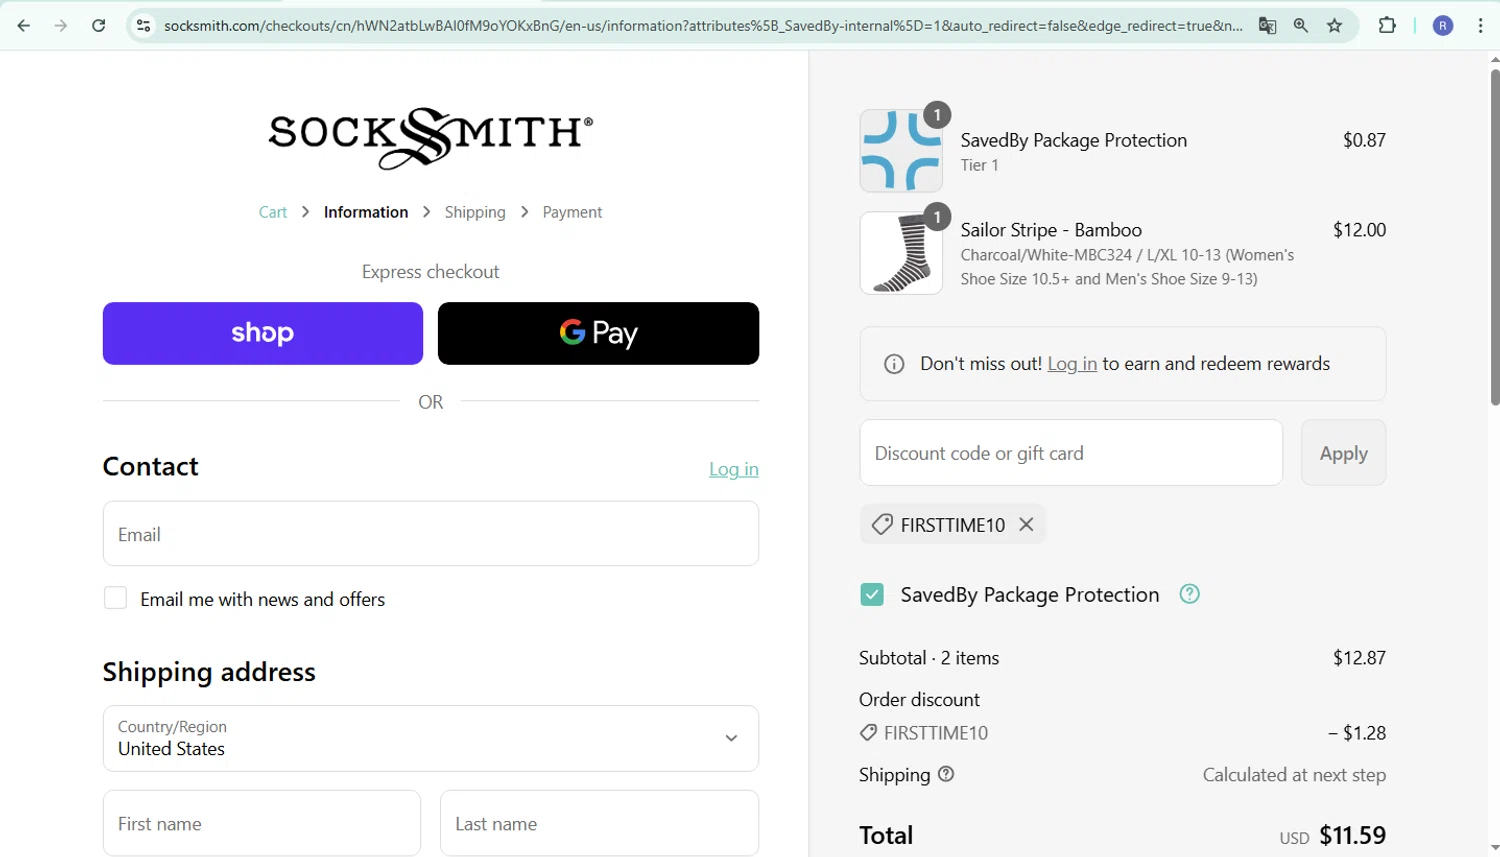Uncheck SavedBy Package Protection checkbox
Screen dimensions: 1500x857
click(x=872, y=595)
